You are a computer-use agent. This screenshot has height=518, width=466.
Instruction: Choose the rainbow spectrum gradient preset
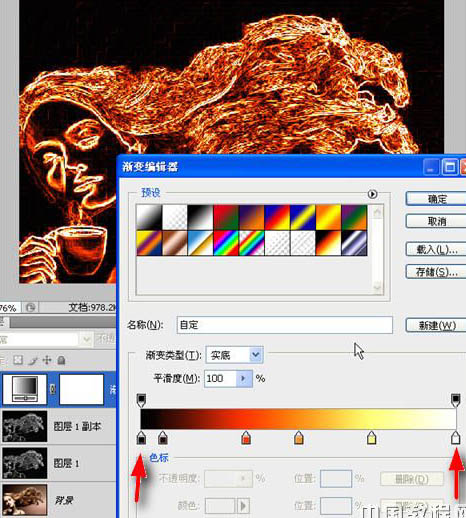[x=226, y=243]
